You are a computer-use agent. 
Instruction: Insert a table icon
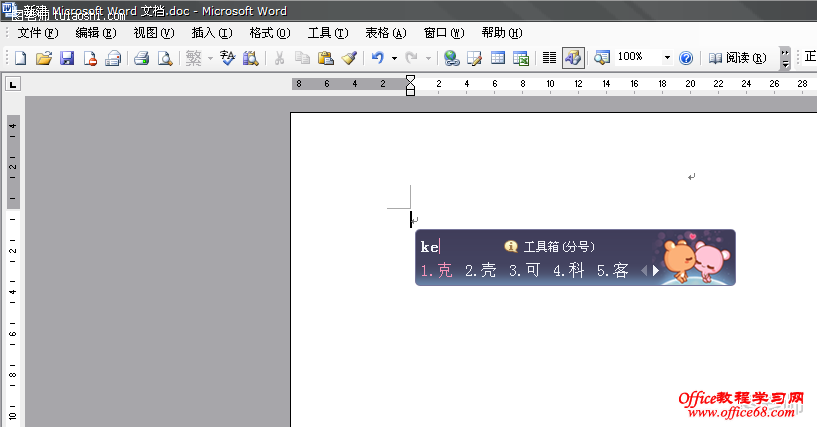[x=498, y=58]
